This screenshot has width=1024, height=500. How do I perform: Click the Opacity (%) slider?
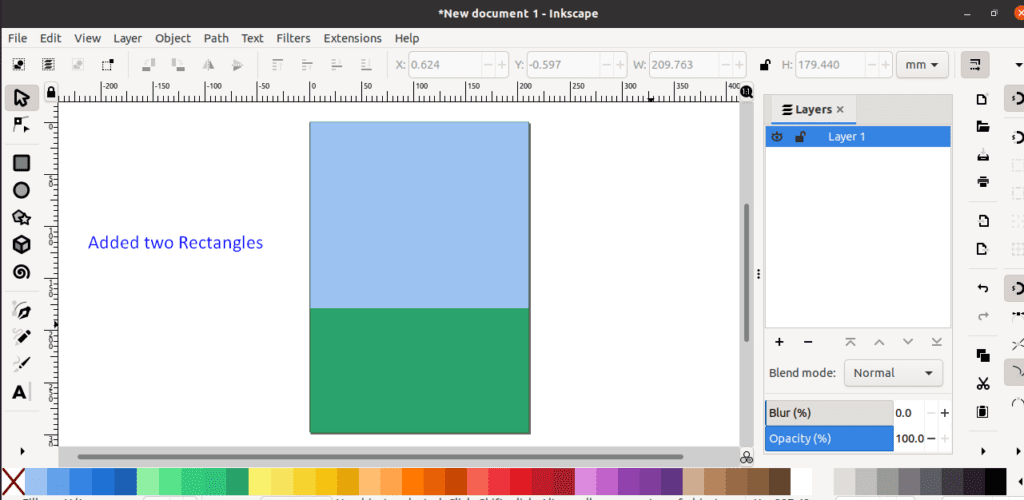pyautogui.click(x=829, y=439)
